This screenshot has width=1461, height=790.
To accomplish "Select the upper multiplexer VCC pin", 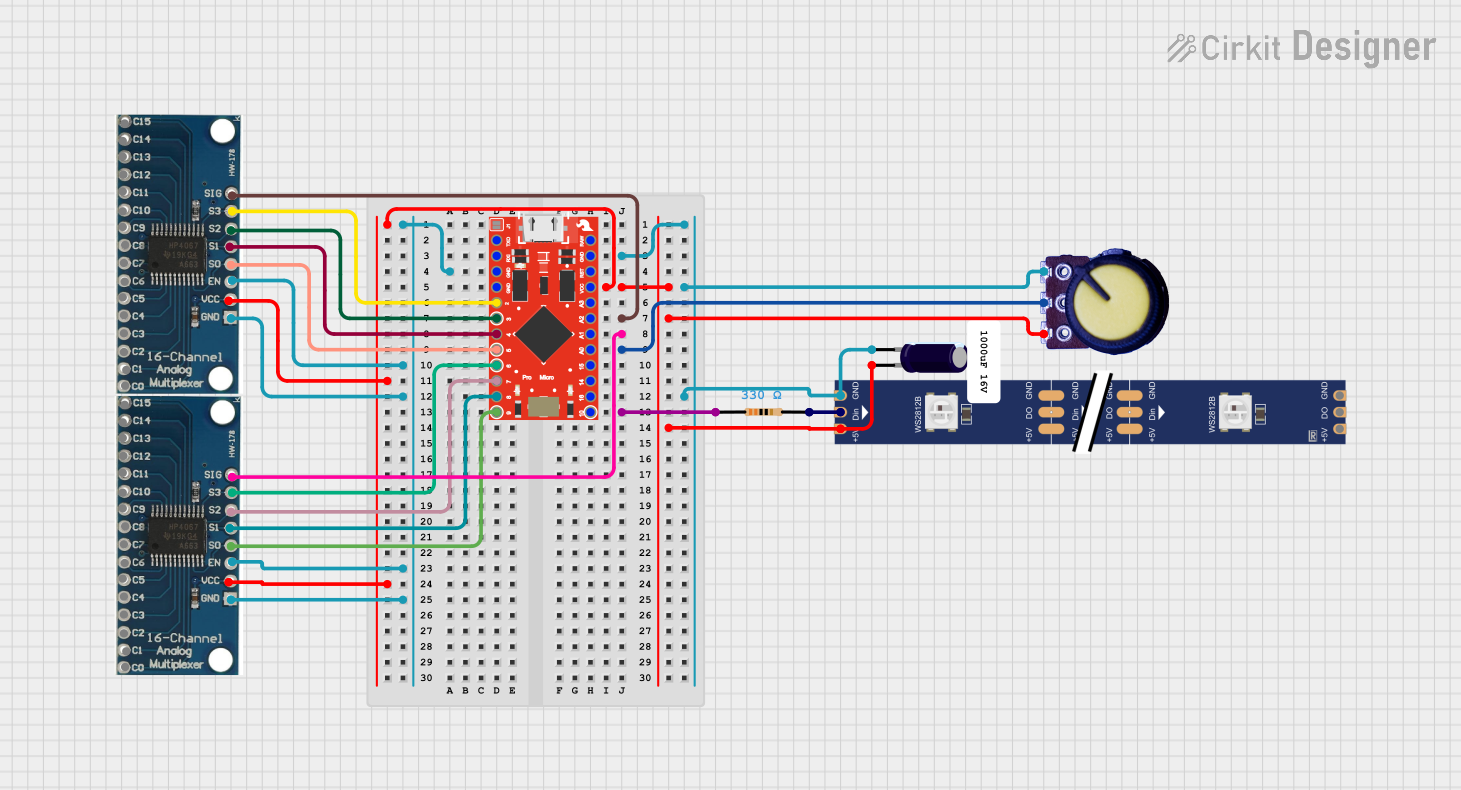I will pyautogui.click(x=232, y=300).
